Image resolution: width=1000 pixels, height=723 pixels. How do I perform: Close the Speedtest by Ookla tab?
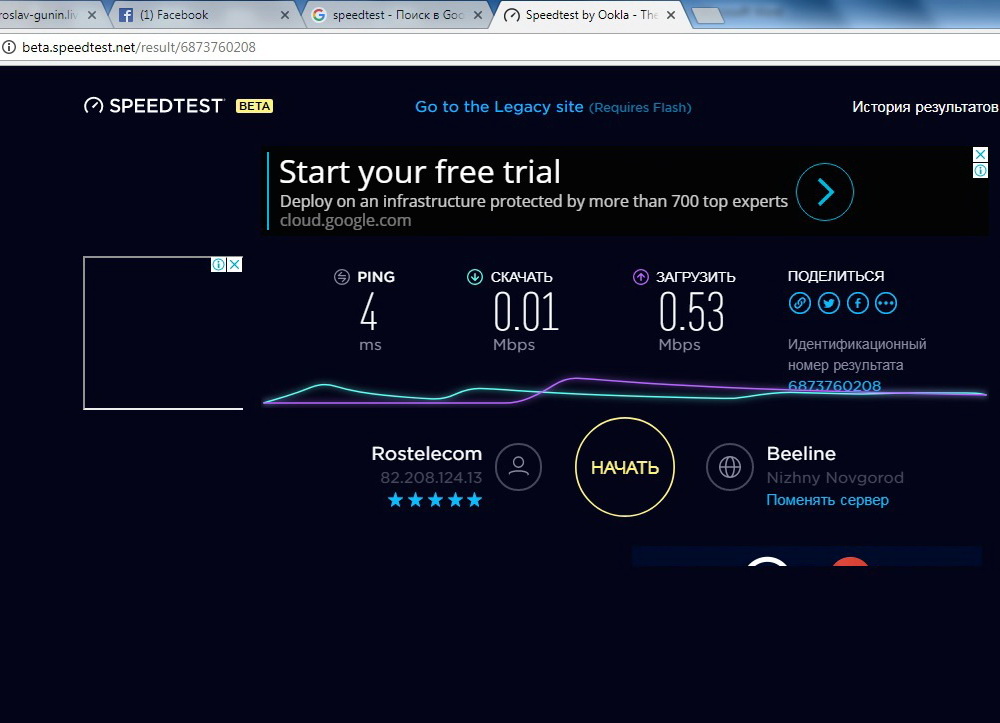[671, 15]
